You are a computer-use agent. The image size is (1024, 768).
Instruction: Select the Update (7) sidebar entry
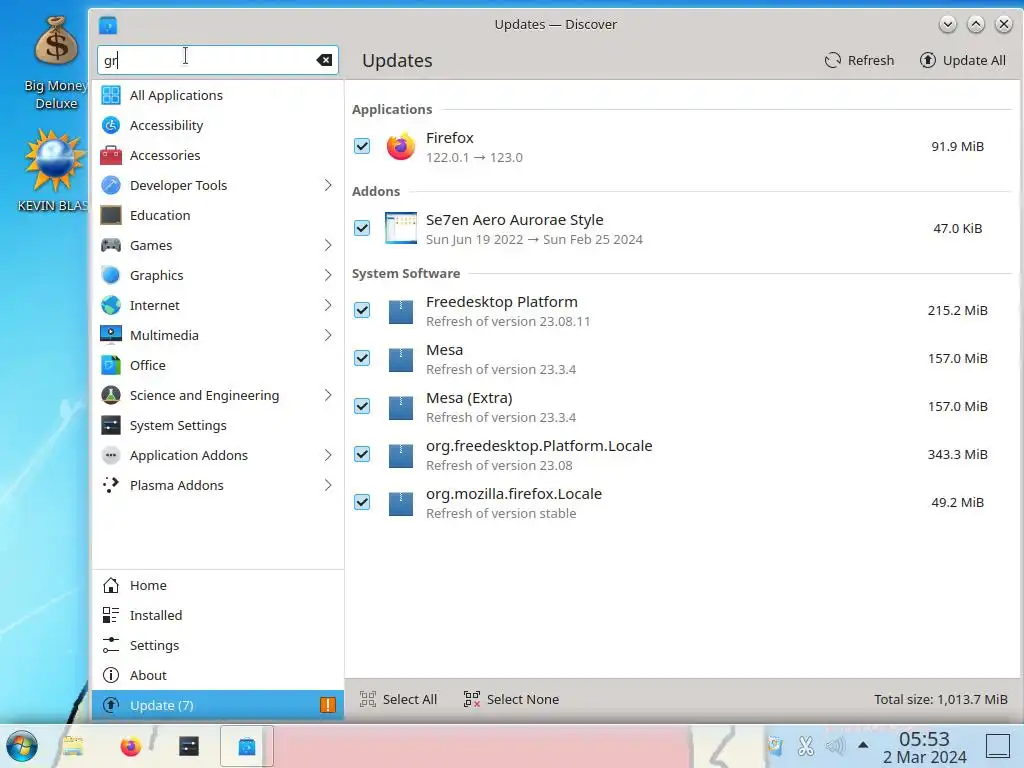click(217, 705)
